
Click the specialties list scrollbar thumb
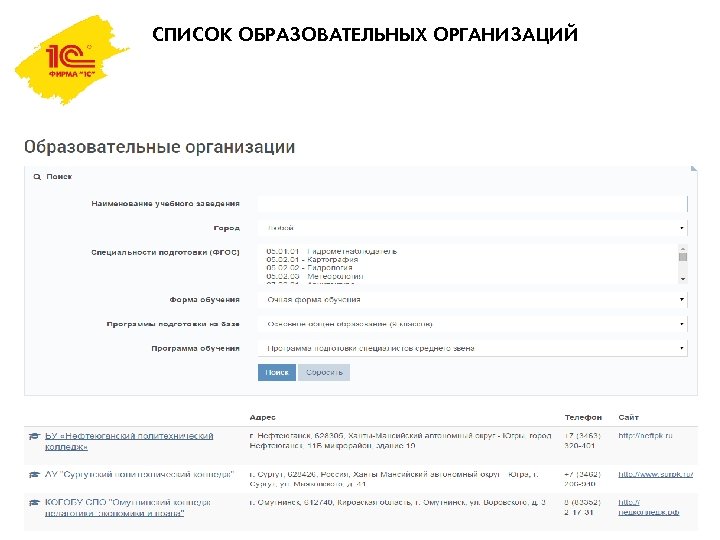pos(683,257)
